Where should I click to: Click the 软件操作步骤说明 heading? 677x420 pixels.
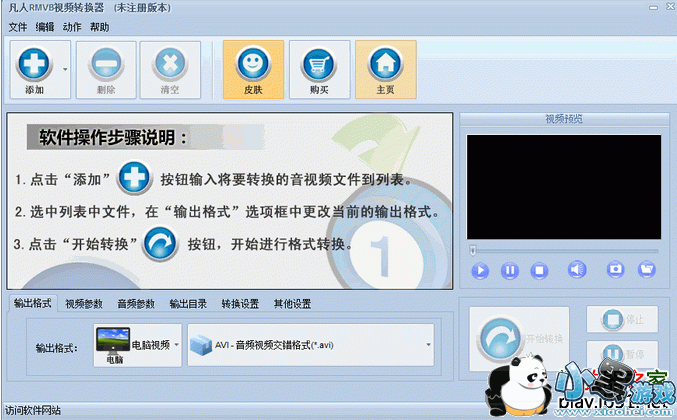113,138
